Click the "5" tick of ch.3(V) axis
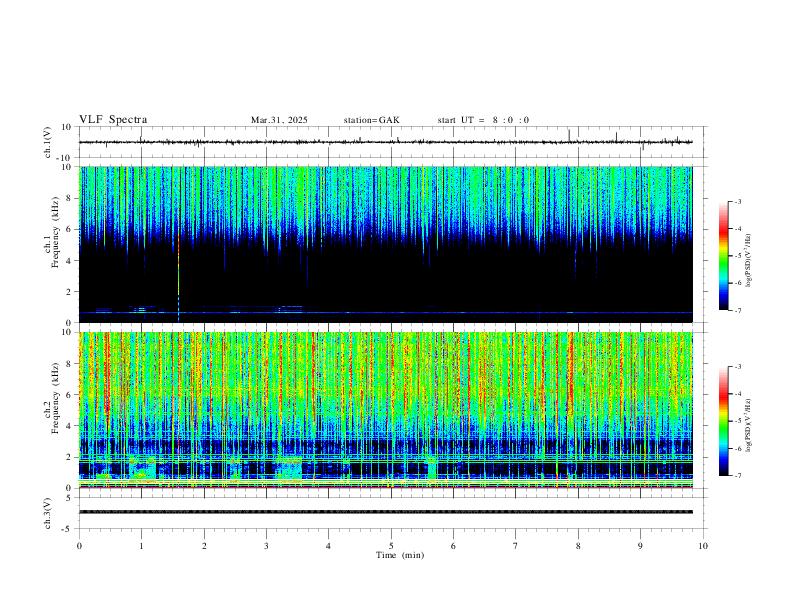This screenshot has height=612, width=792. point(70,497)
